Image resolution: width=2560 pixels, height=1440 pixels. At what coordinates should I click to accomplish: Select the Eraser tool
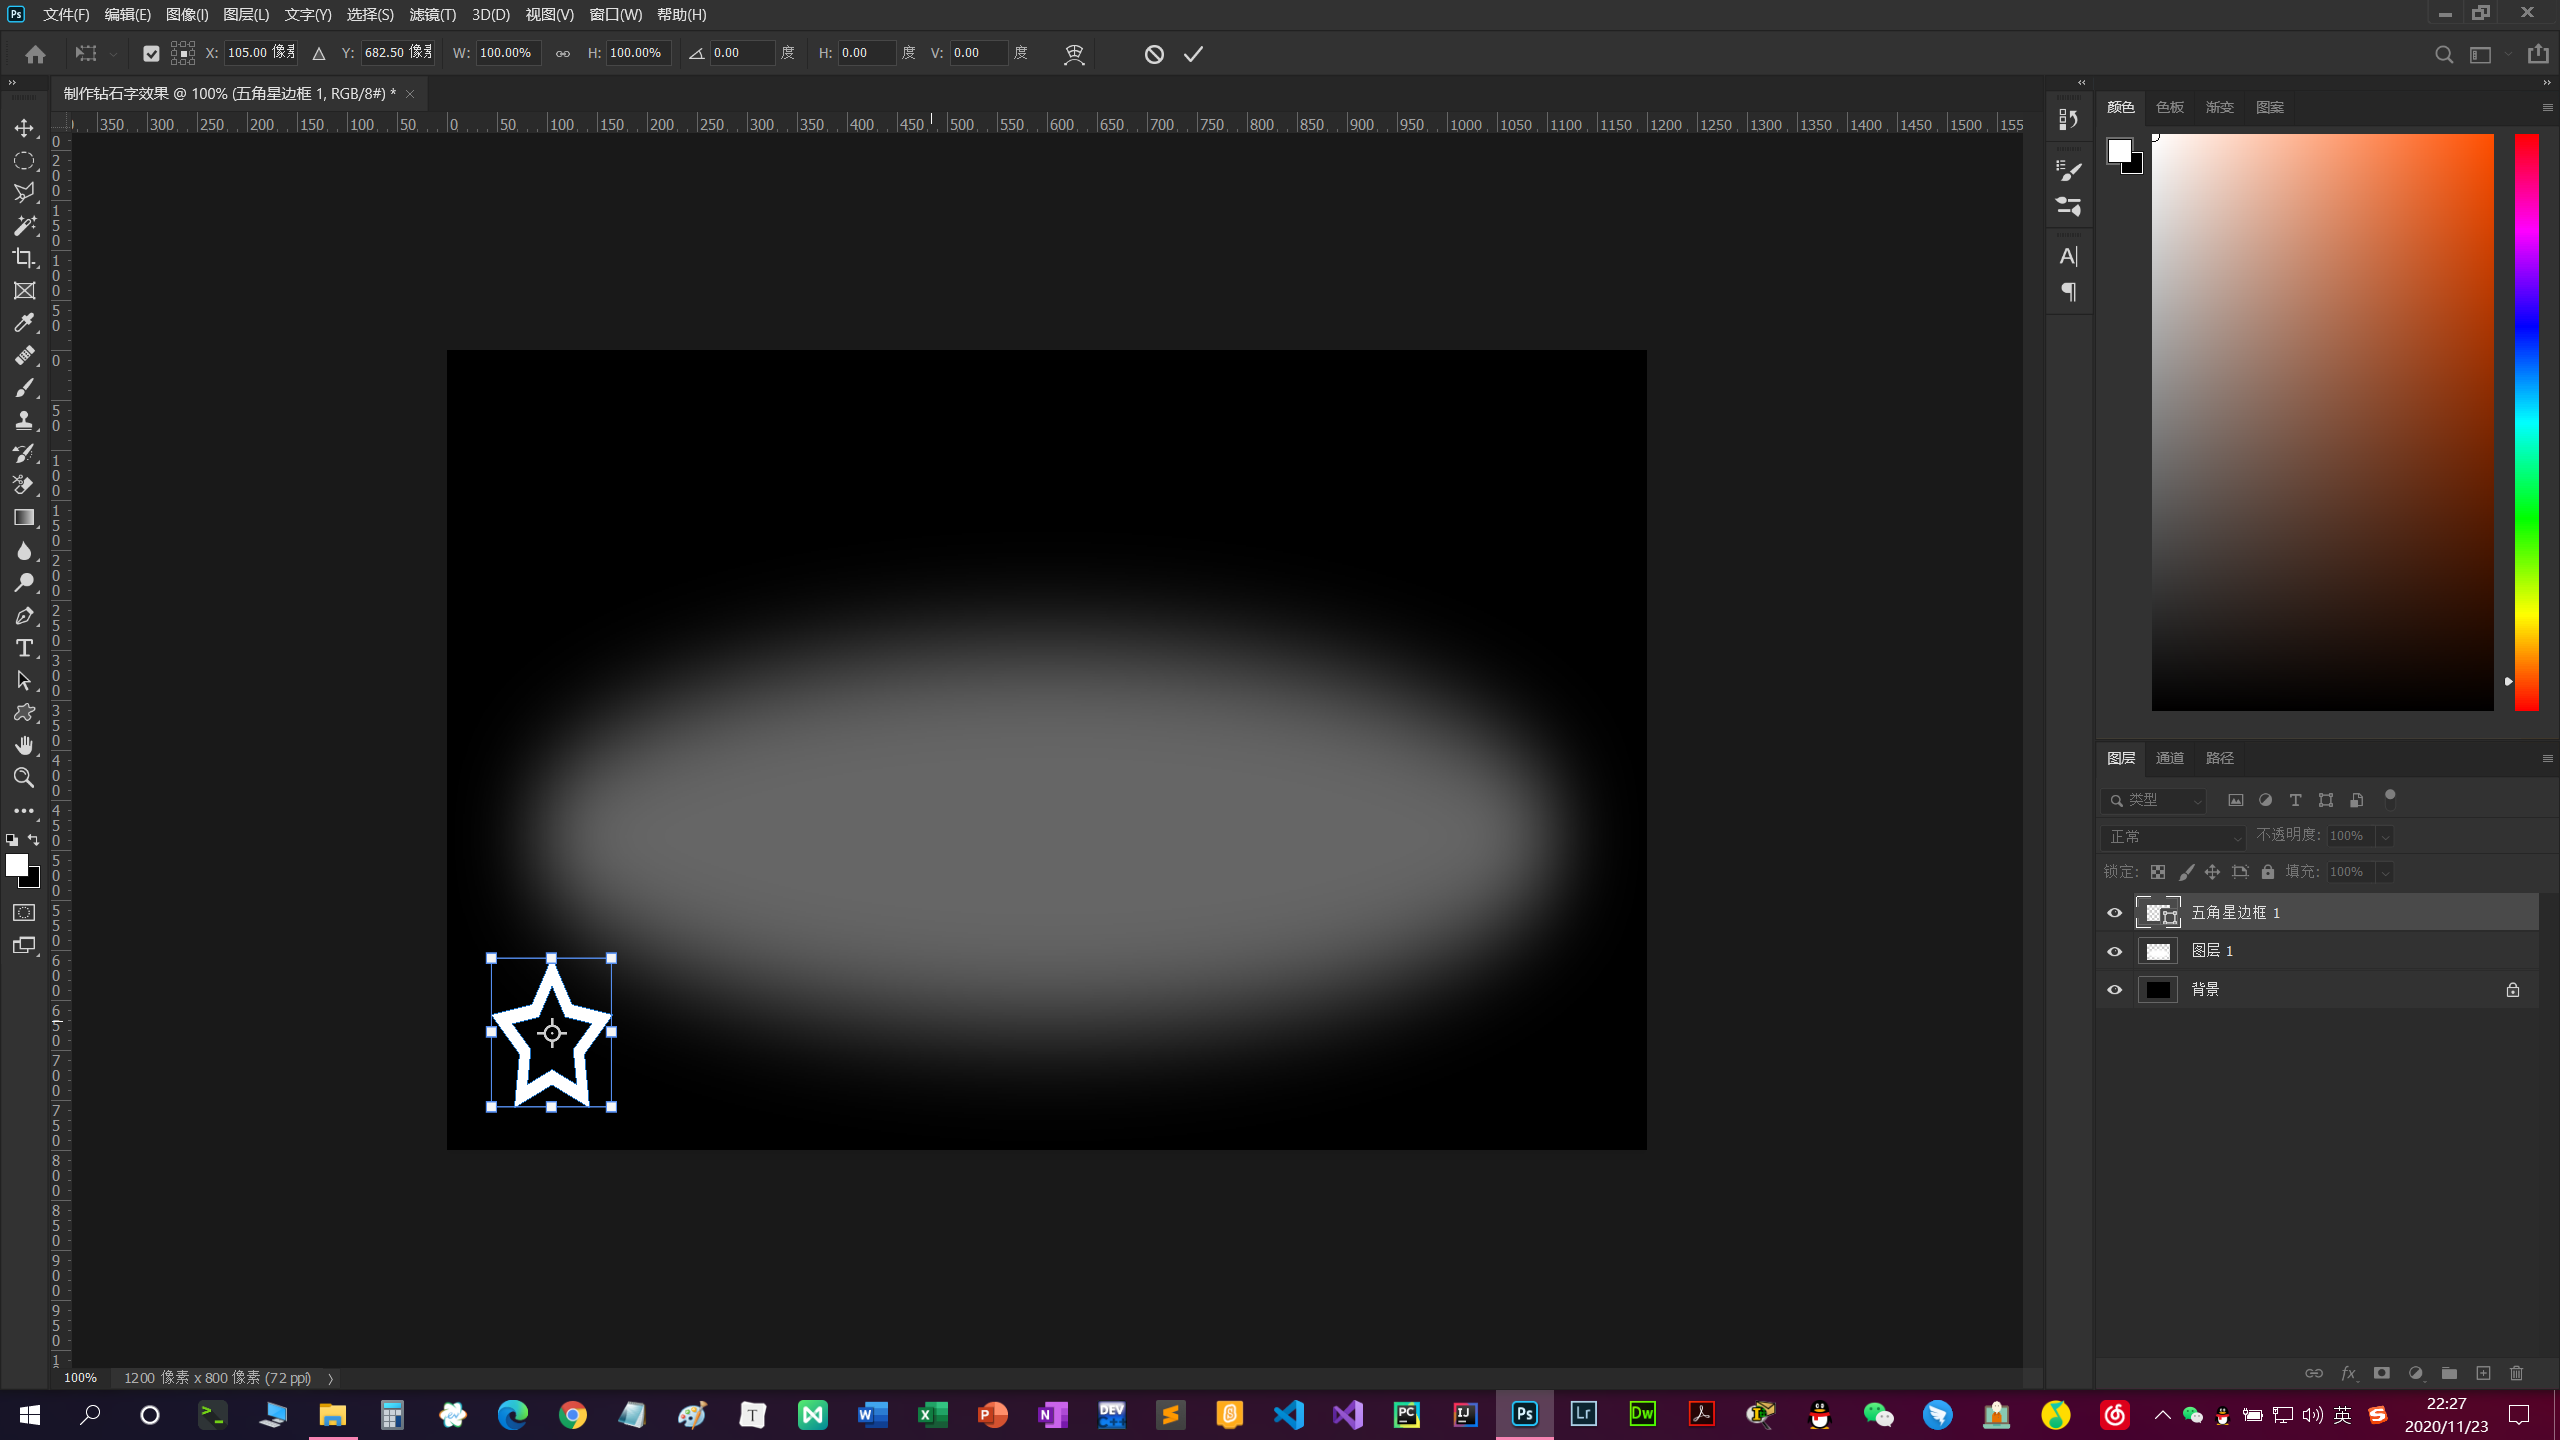point(24,485)
